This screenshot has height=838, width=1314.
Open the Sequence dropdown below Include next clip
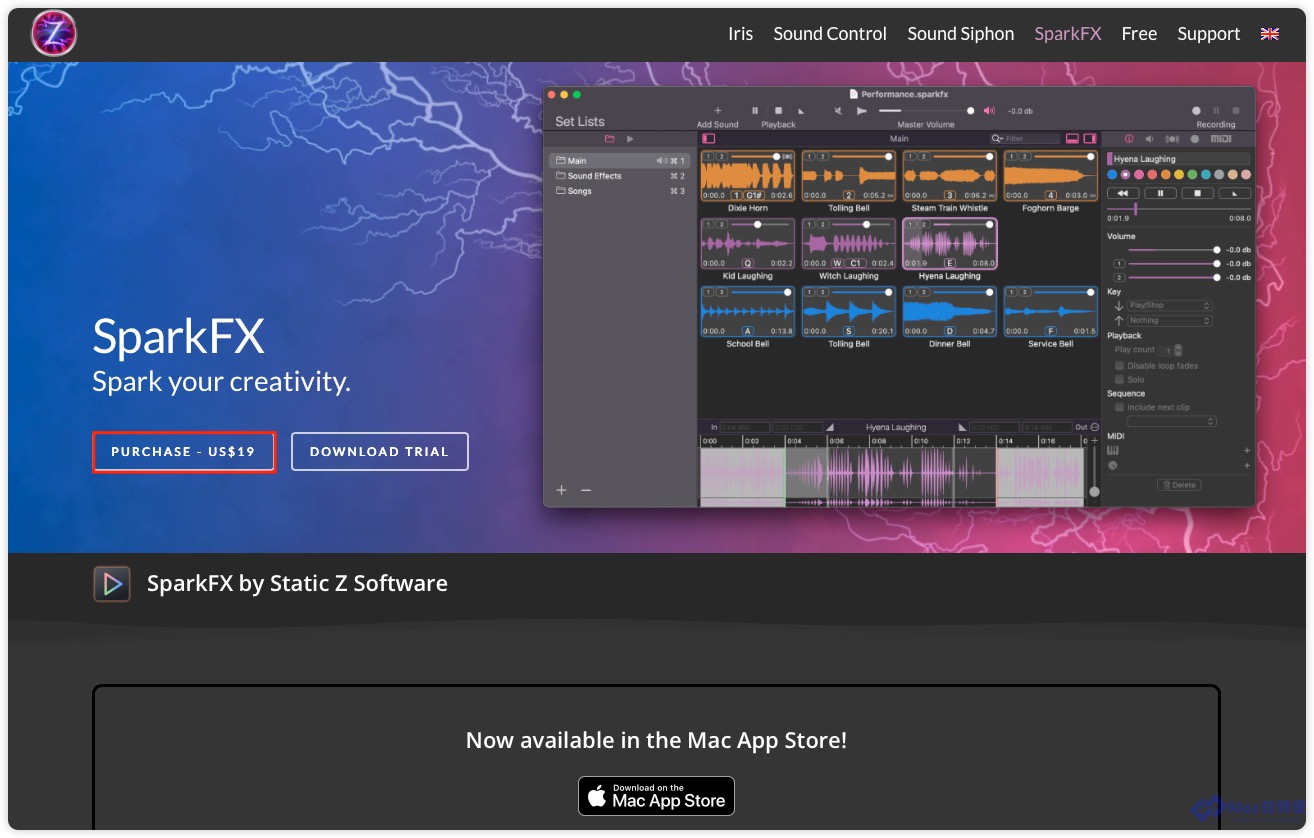tap(1171, 422)
